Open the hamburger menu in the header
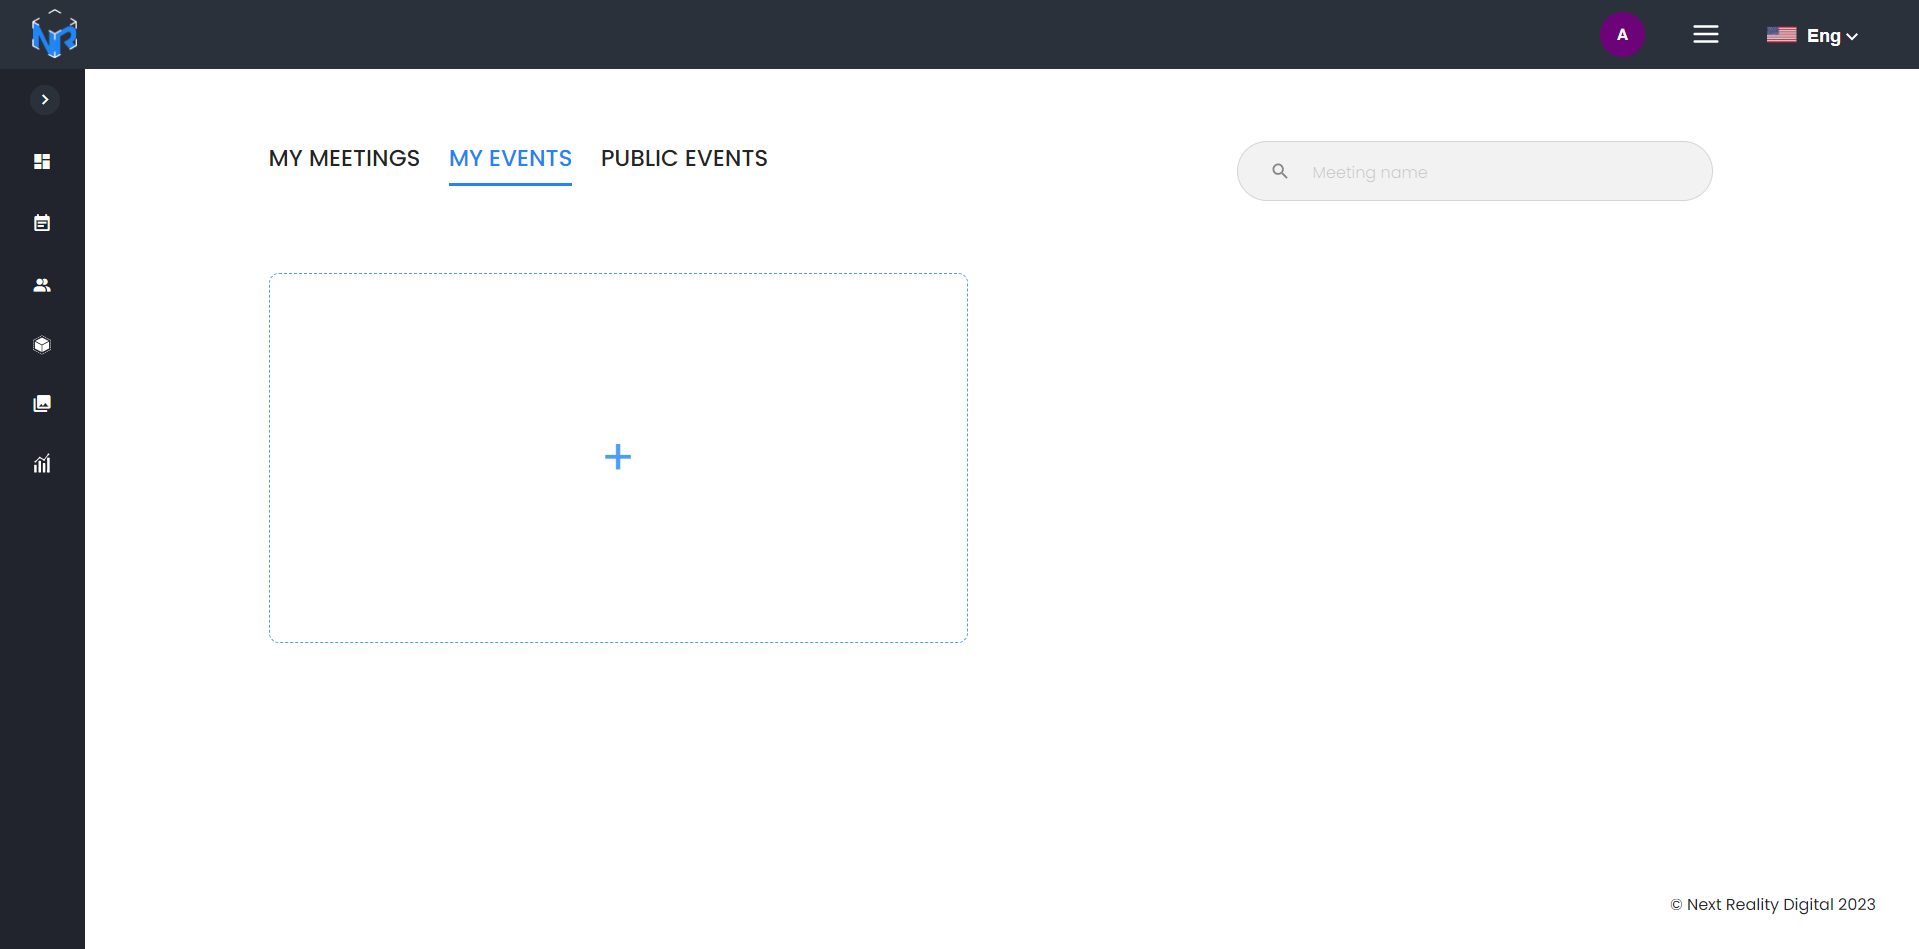The image size is (1919, 949). 1706,35
